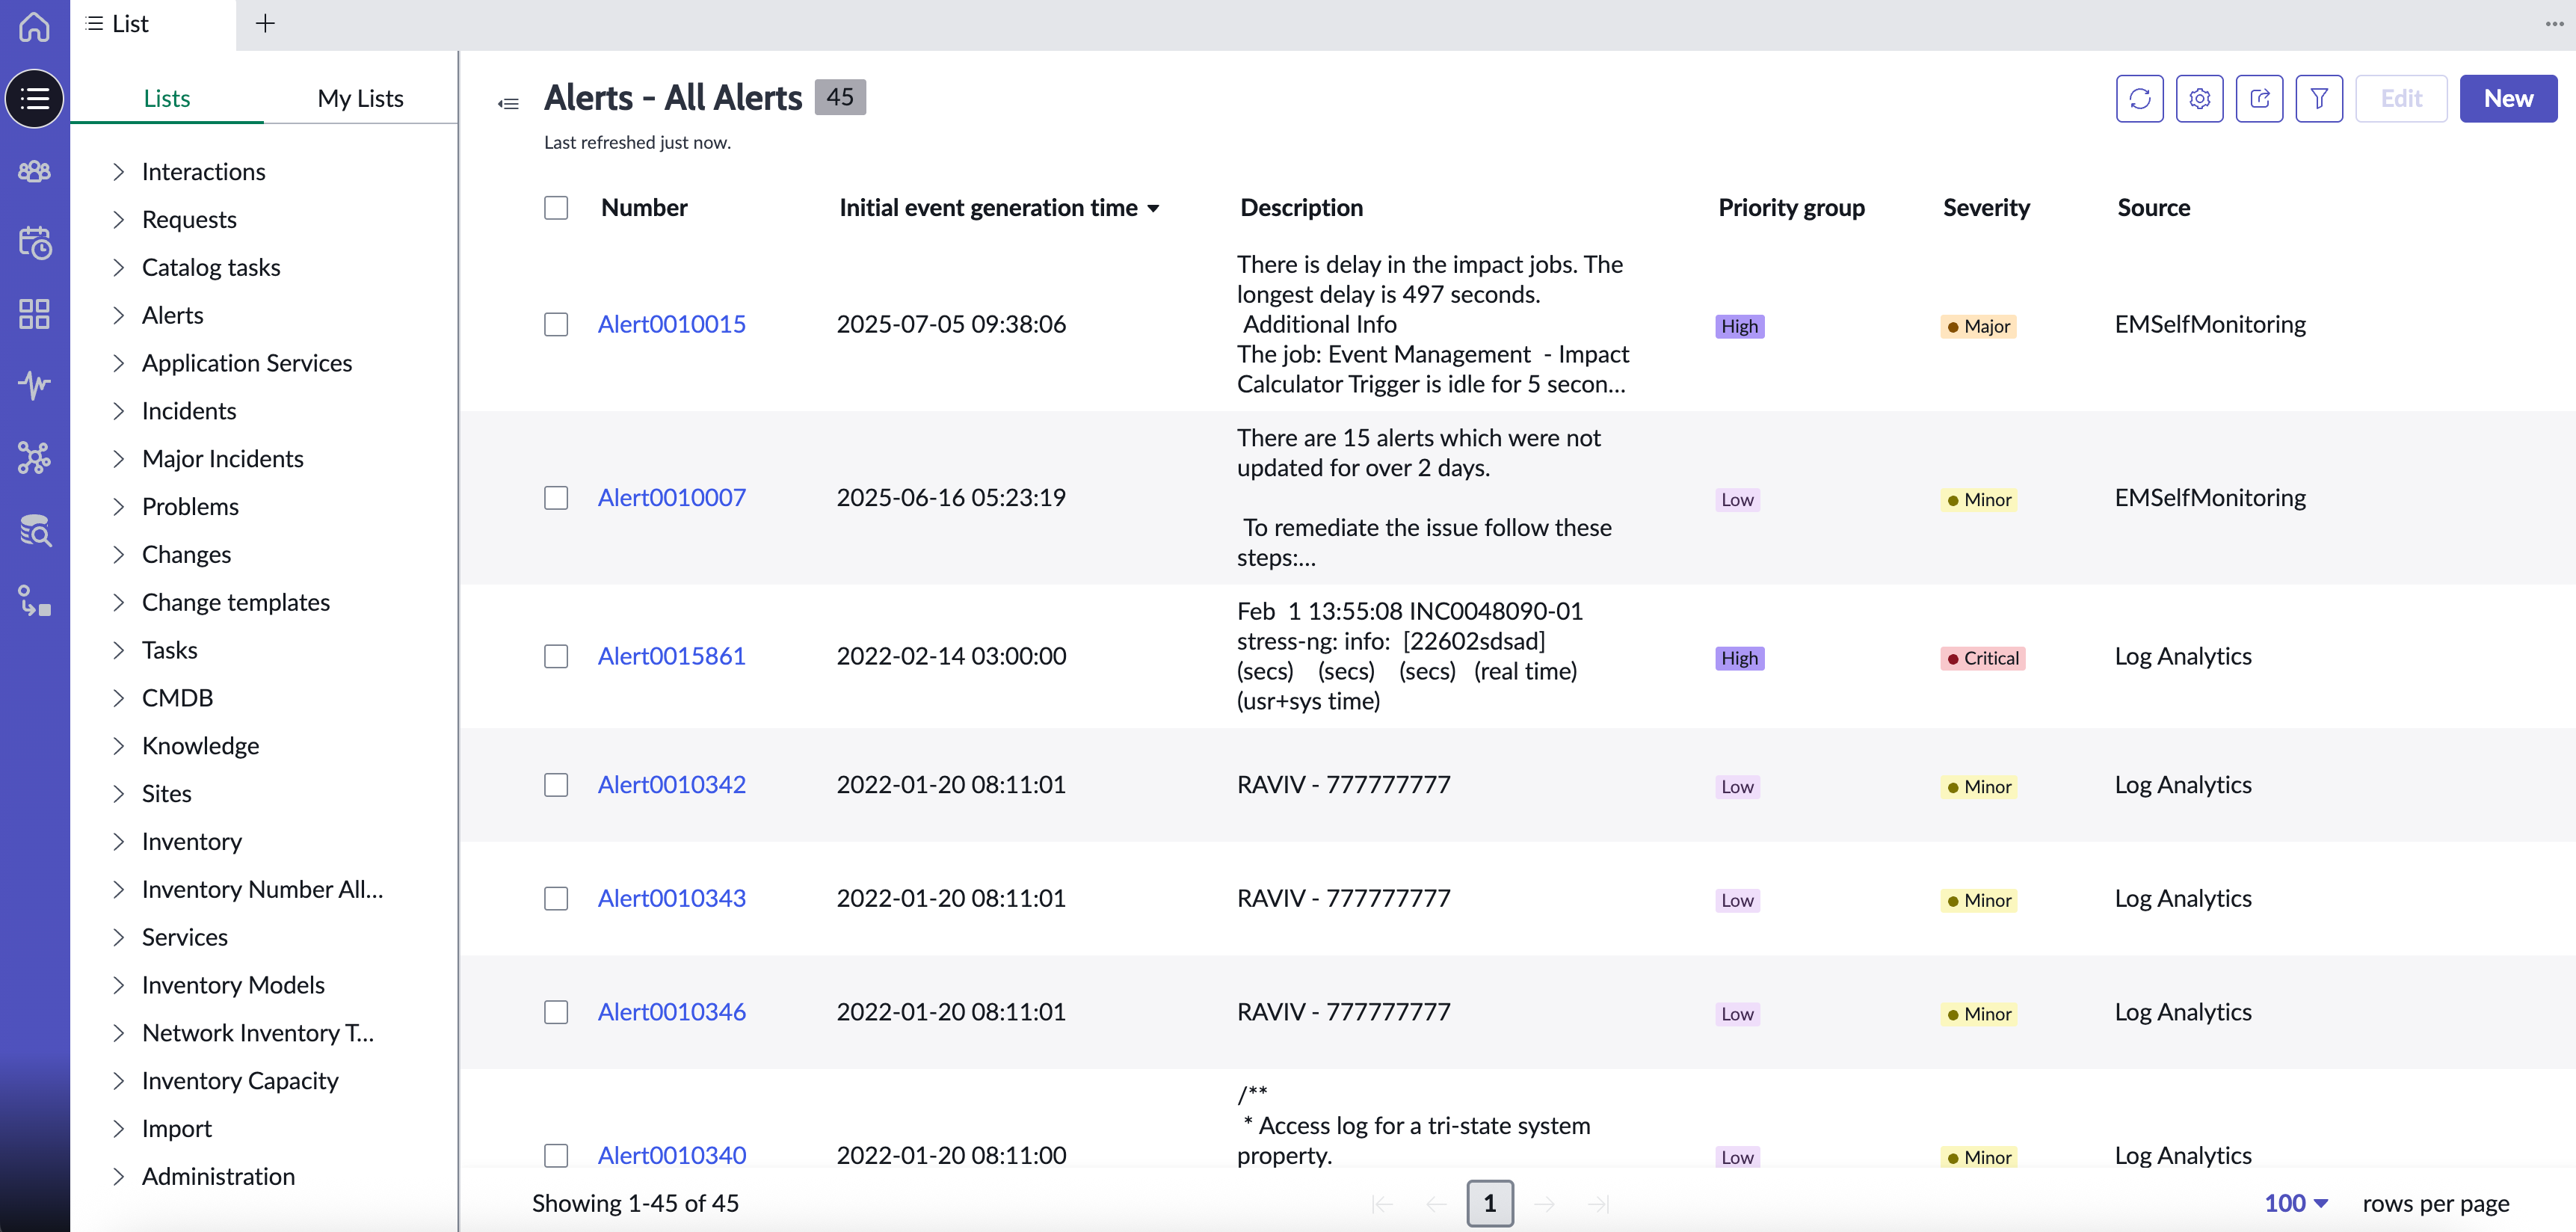Screen dimensions: 2576x1232
Task: Click the Number column header
Action: pos(644,207)
